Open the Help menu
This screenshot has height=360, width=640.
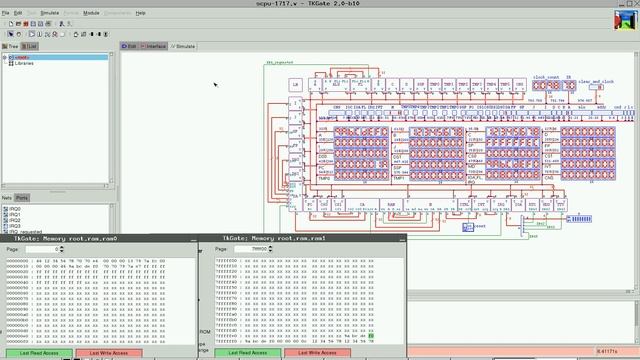click(x=140, y=13)
